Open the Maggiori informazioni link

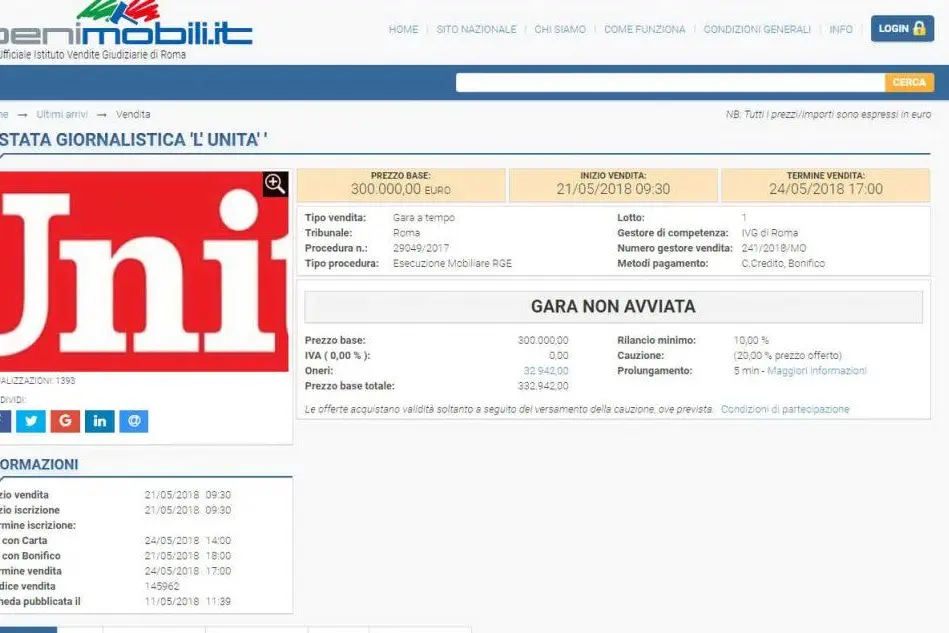(x=816, y=370)
